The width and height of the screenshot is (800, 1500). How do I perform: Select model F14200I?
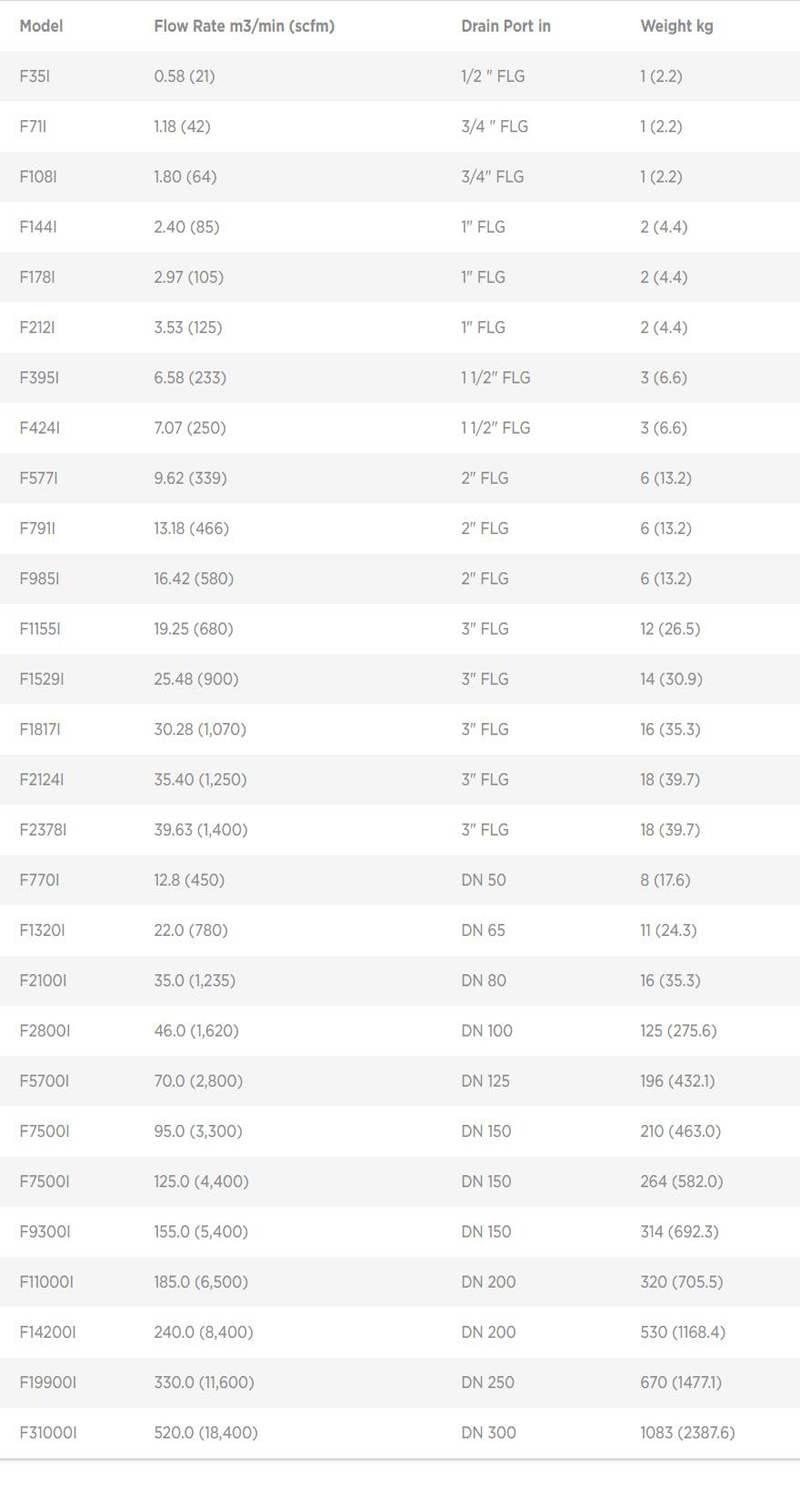[47, 1332]
